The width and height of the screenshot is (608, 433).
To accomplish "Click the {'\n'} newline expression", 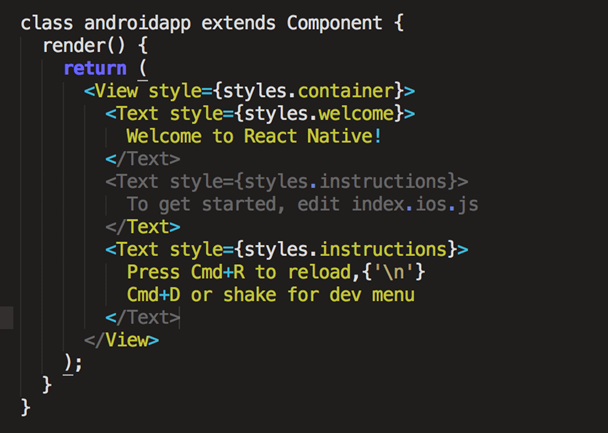I will [x=394, y=272].
